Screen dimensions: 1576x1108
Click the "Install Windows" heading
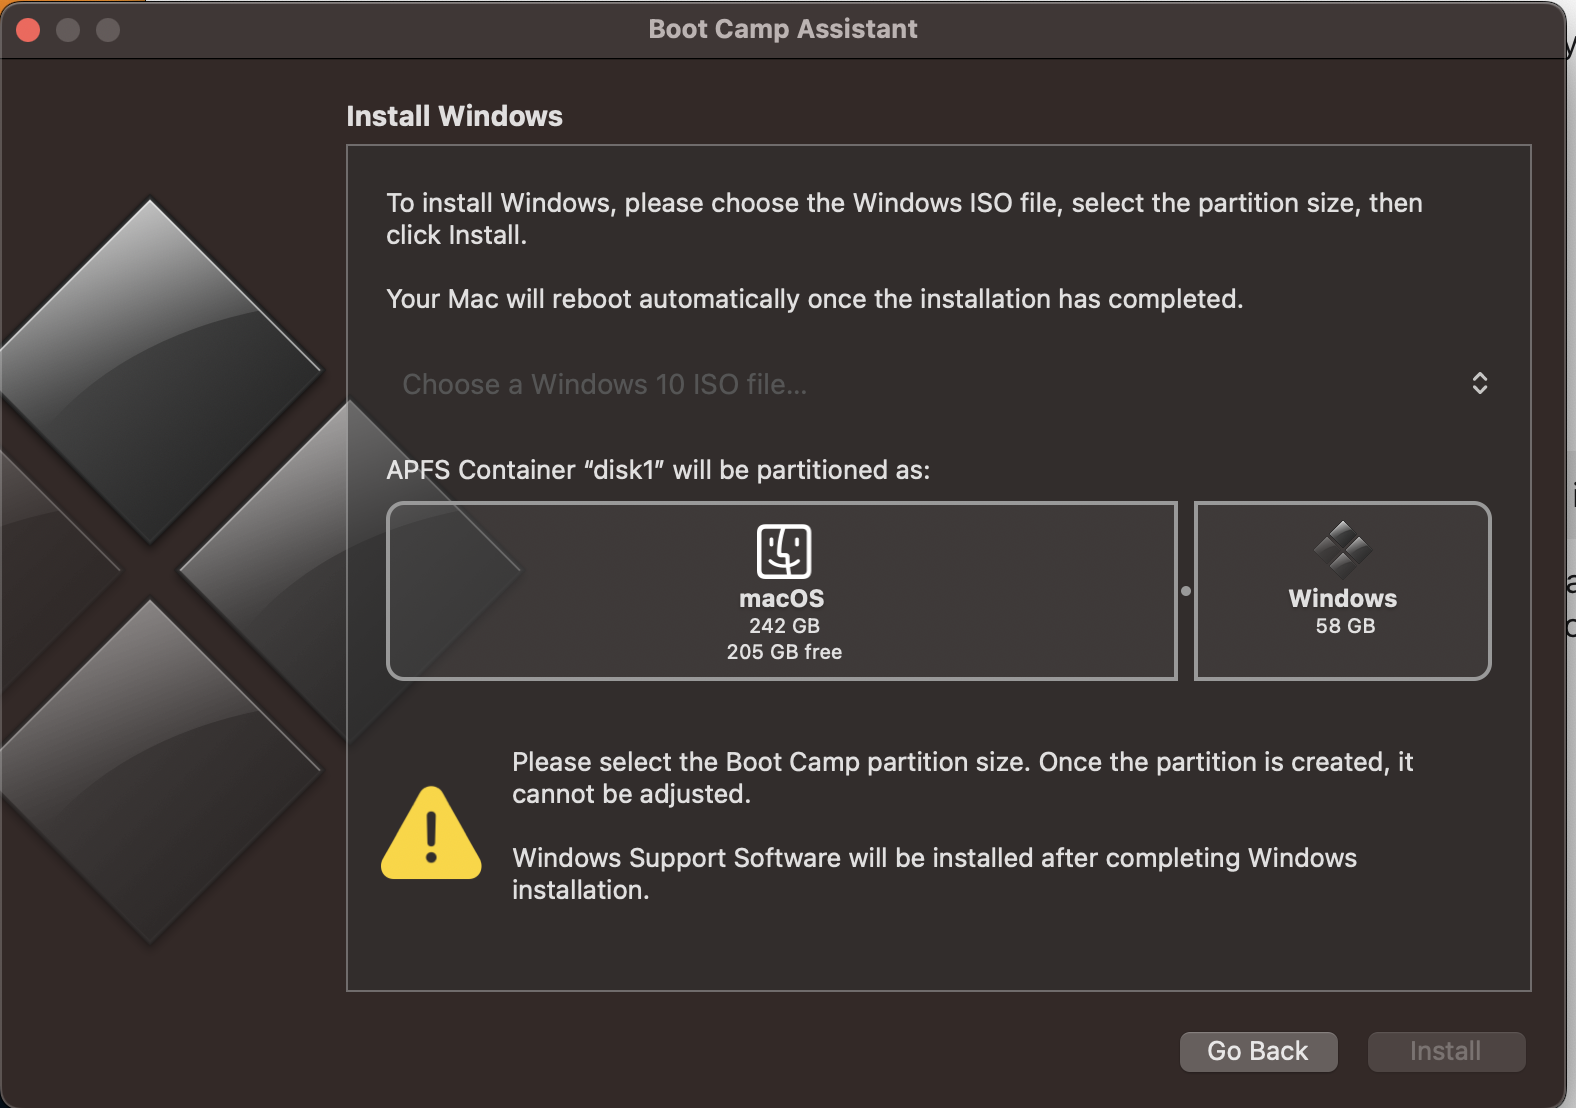[454, 116]
